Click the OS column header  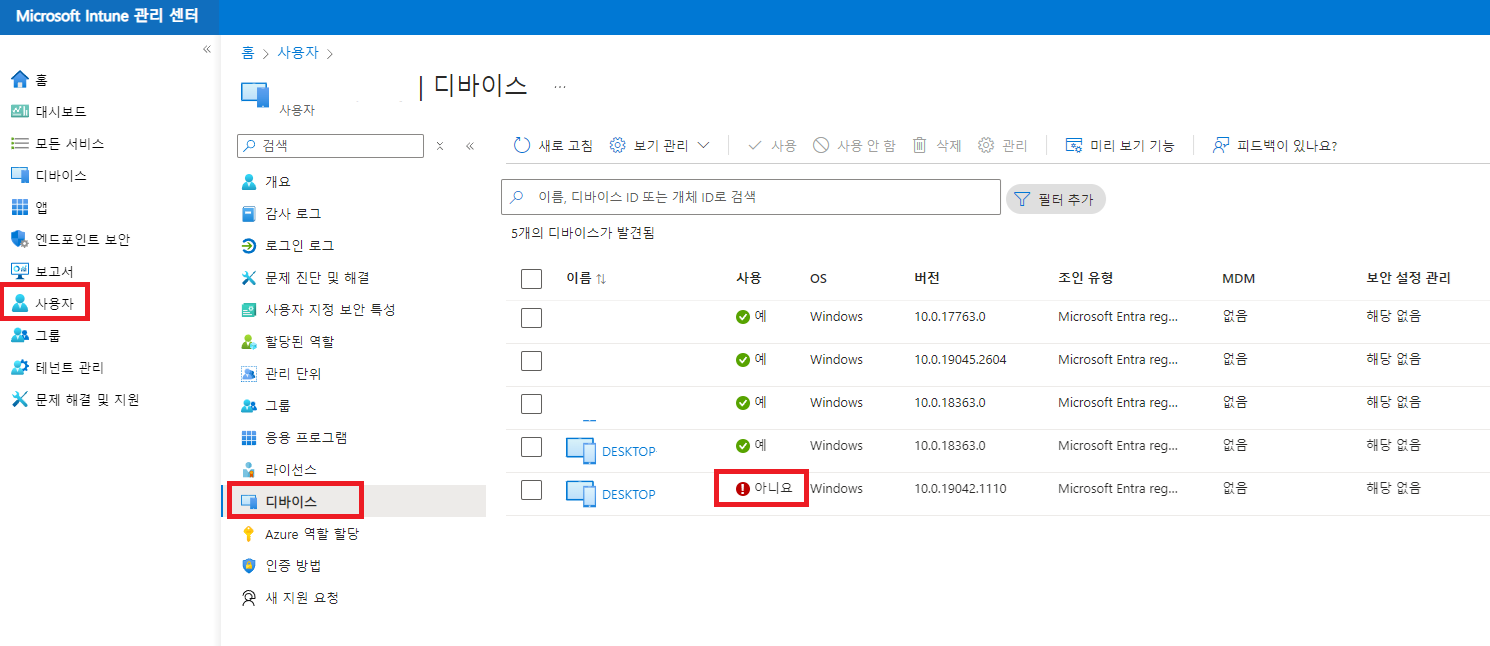point(818,279)
